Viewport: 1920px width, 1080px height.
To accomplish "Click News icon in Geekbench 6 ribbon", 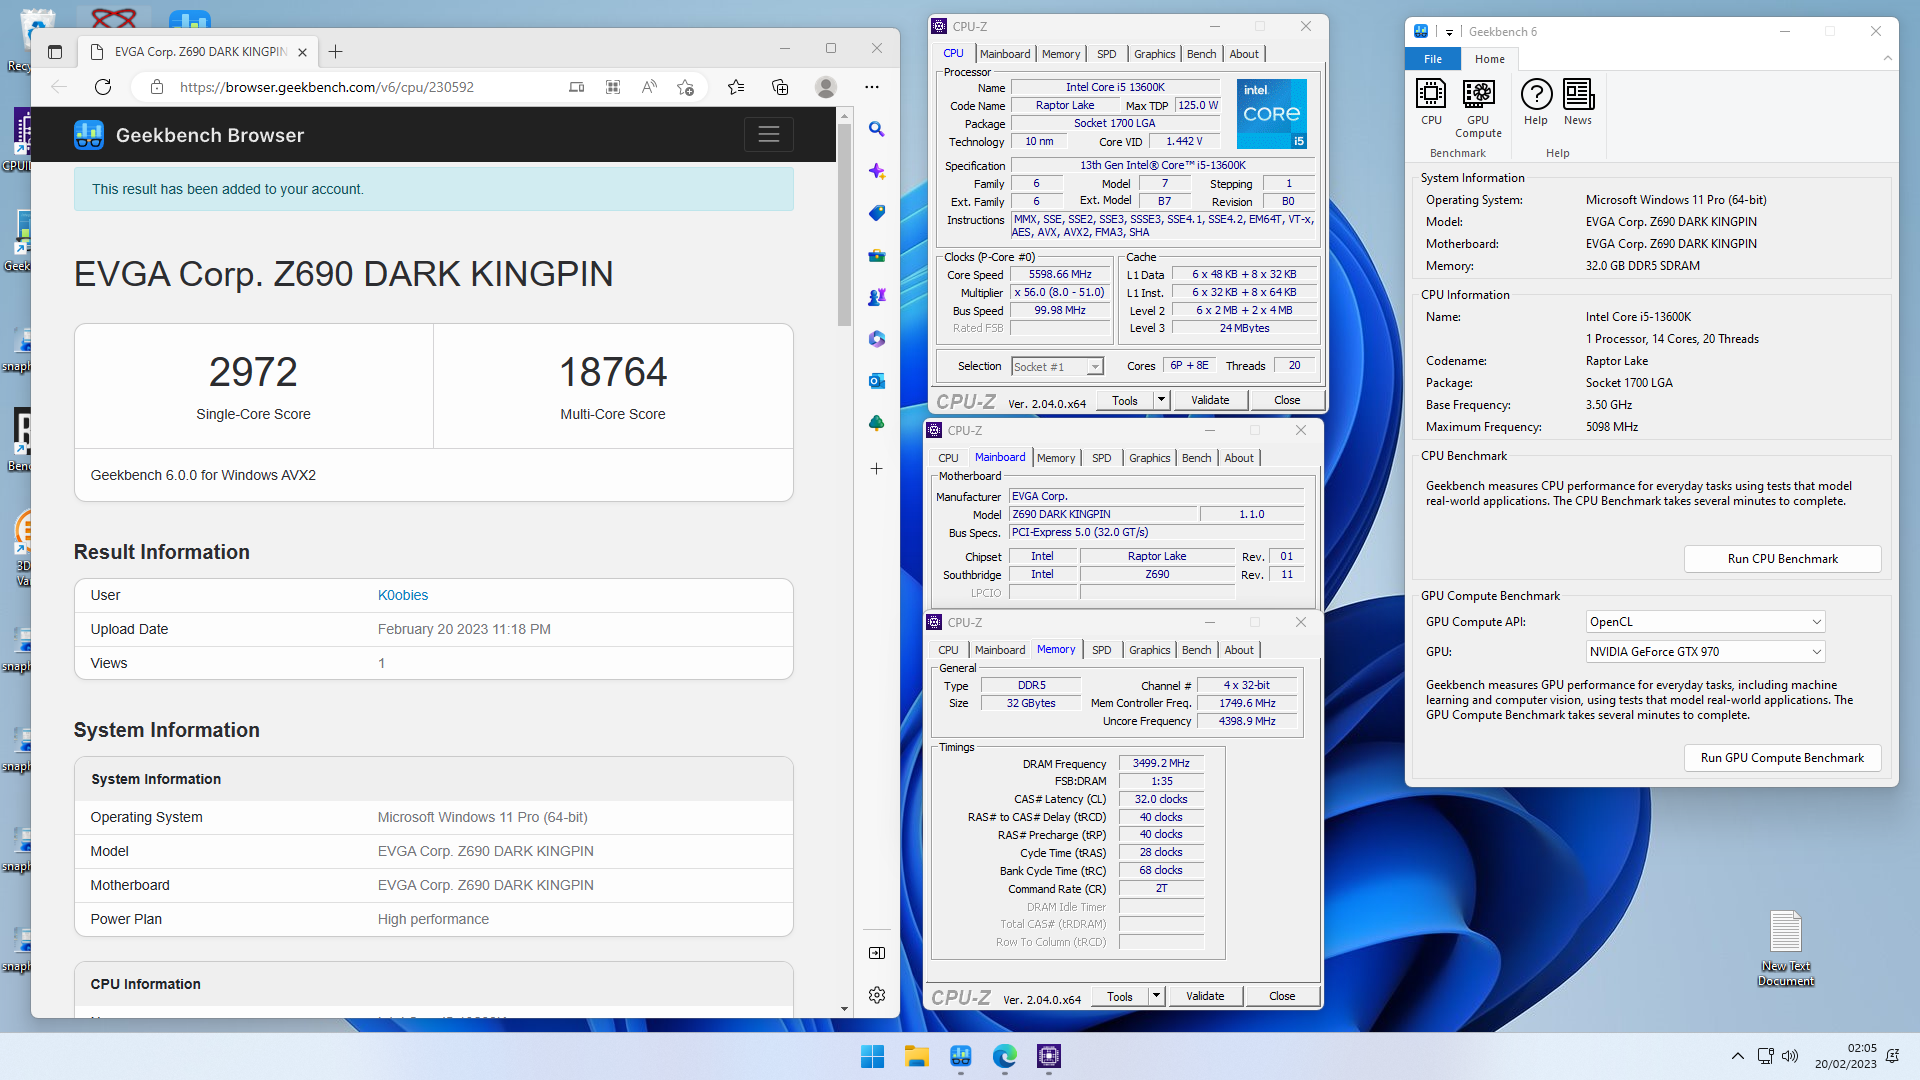I will [1578, 102].
